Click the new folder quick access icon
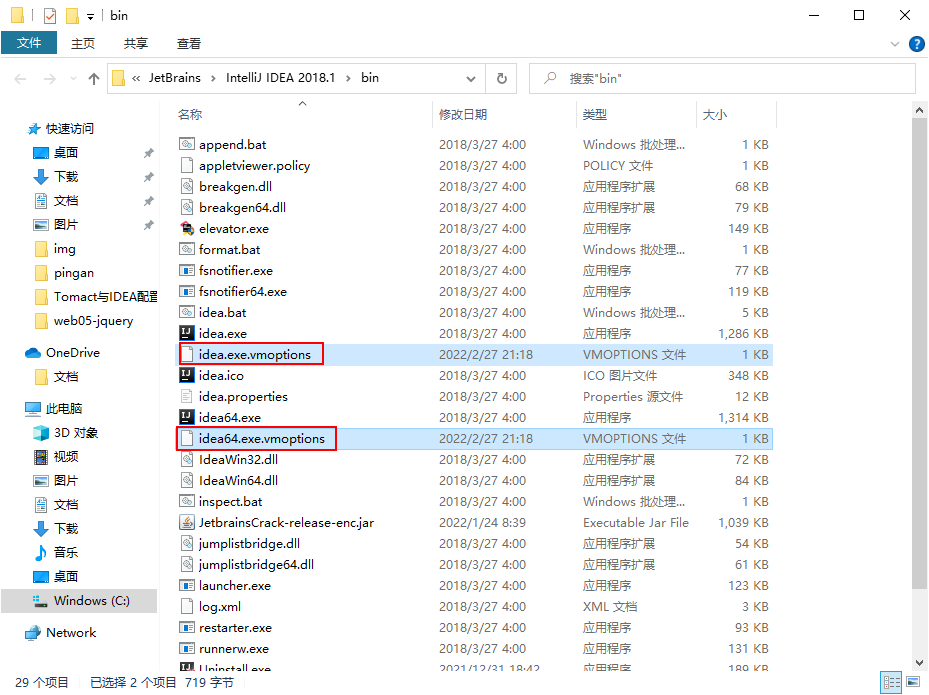 (72, 15)
